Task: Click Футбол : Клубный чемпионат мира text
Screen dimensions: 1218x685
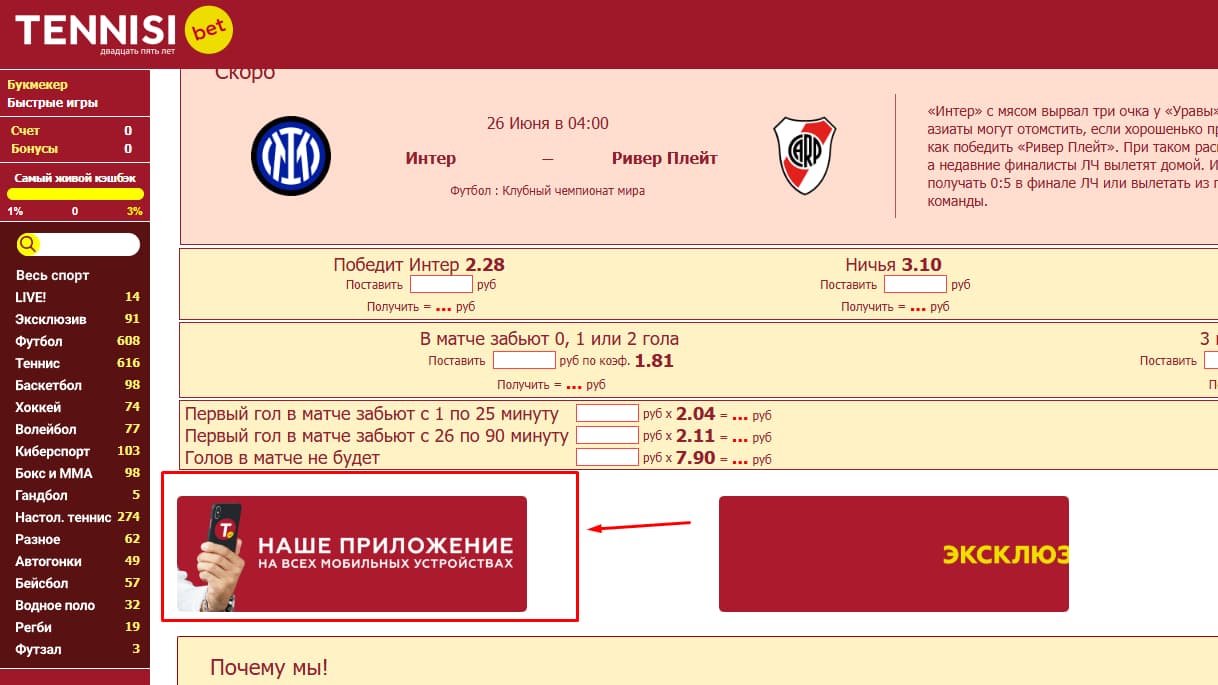Action: tap(547, 190)
